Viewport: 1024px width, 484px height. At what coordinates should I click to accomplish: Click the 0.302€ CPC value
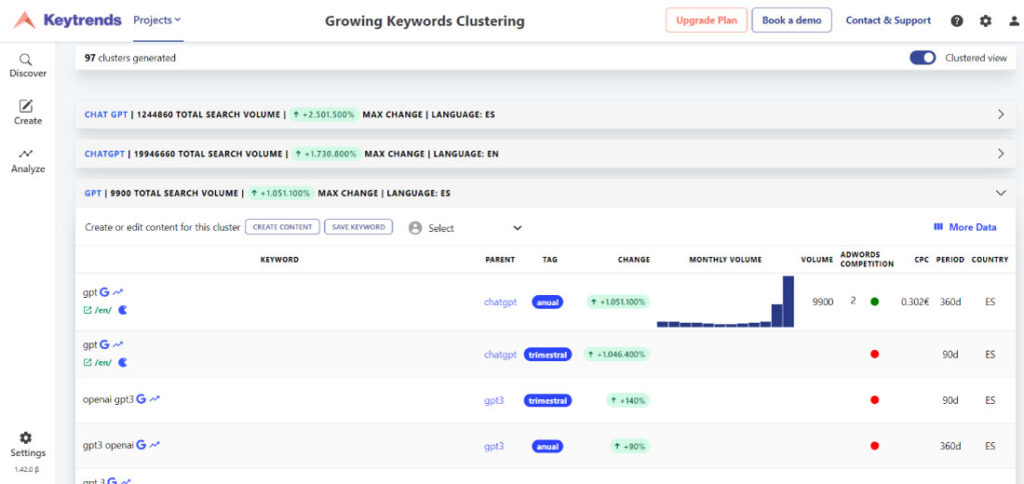[915, 302]
